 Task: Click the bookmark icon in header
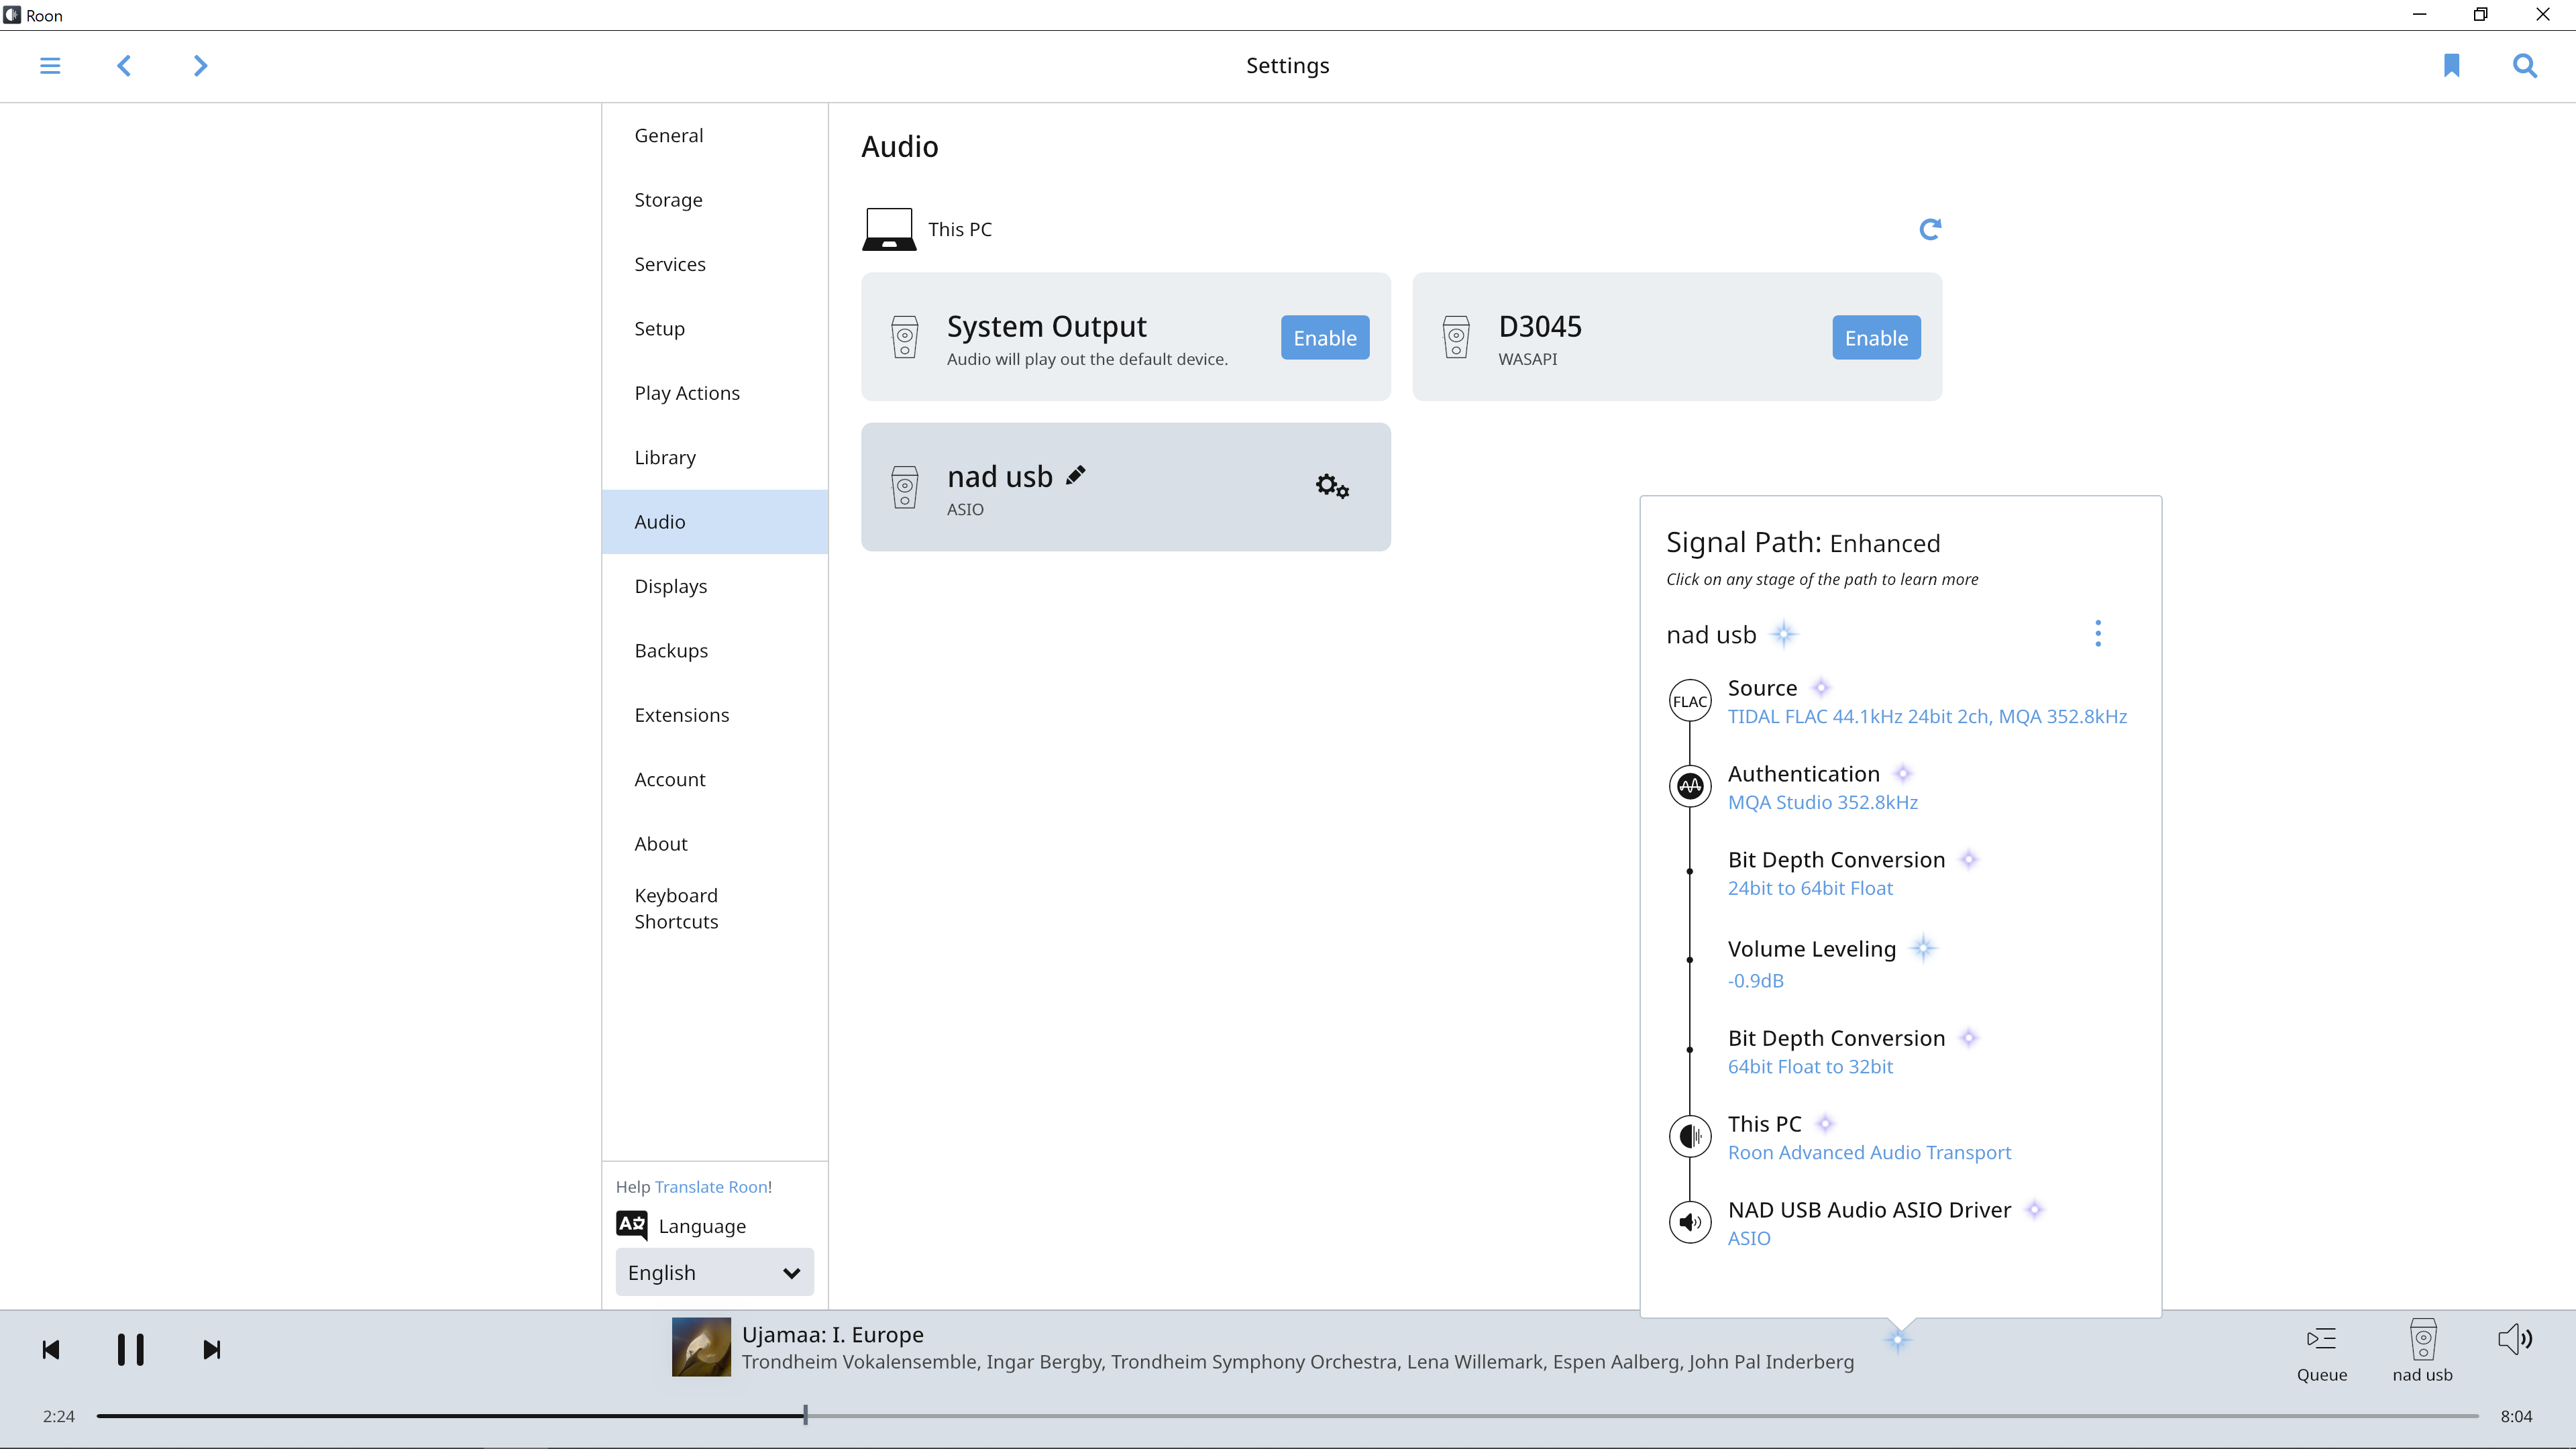click(x=2451, y=66)
